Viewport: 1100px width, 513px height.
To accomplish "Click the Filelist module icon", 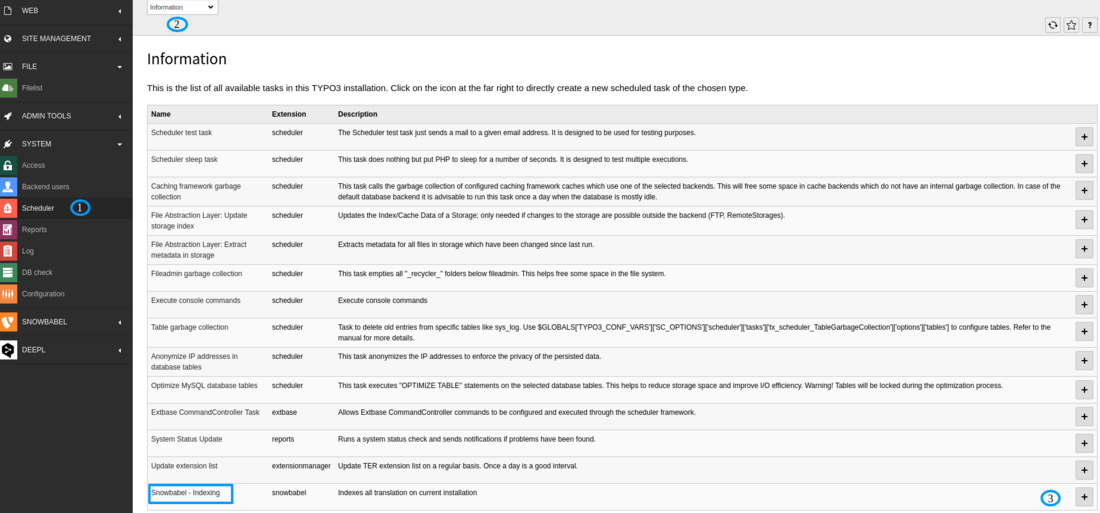I will pos(8,88).
